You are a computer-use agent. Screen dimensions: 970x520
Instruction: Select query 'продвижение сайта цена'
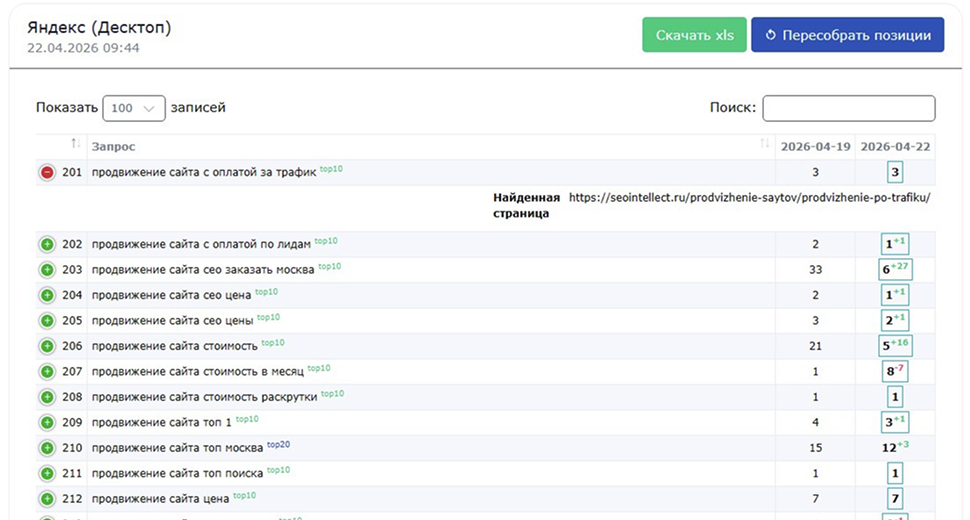(x=160, y=499)
